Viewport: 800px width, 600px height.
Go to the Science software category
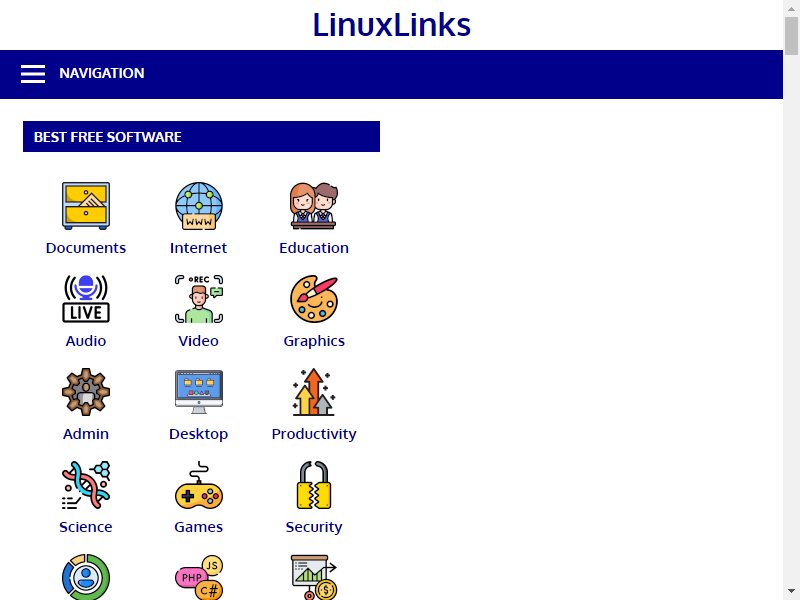86,527
